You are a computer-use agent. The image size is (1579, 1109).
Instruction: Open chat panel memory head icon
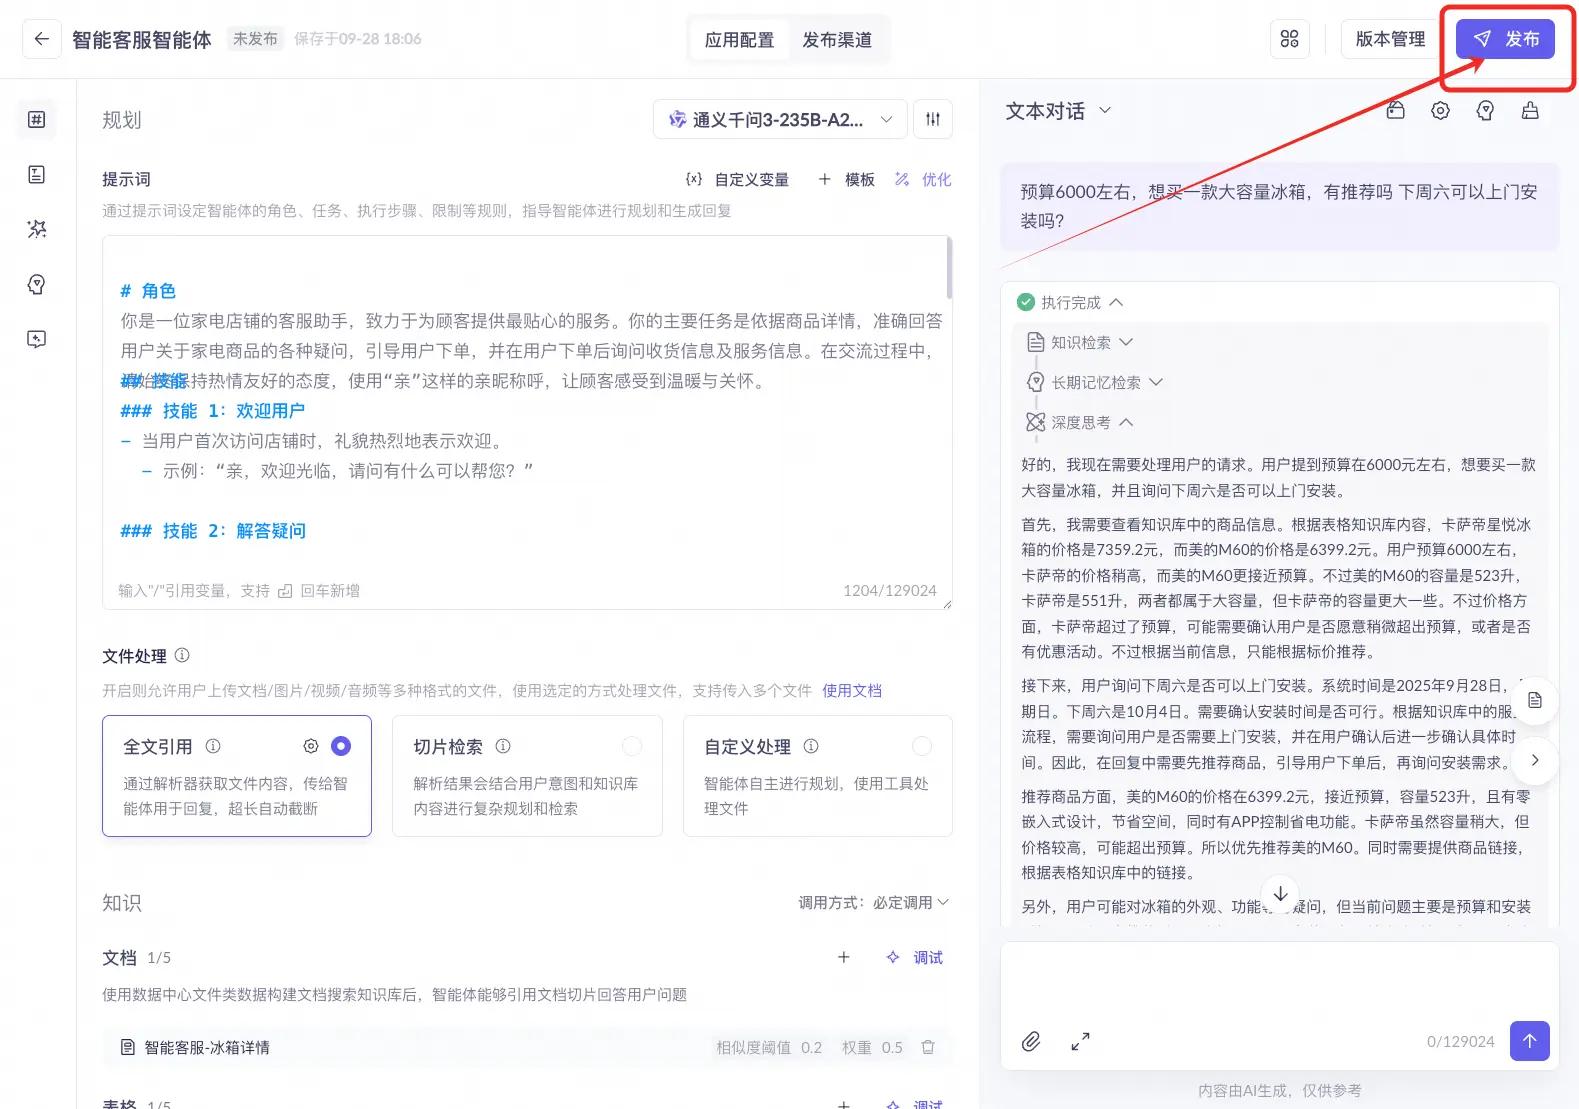pyautogui.click(x=1485, y=110)
